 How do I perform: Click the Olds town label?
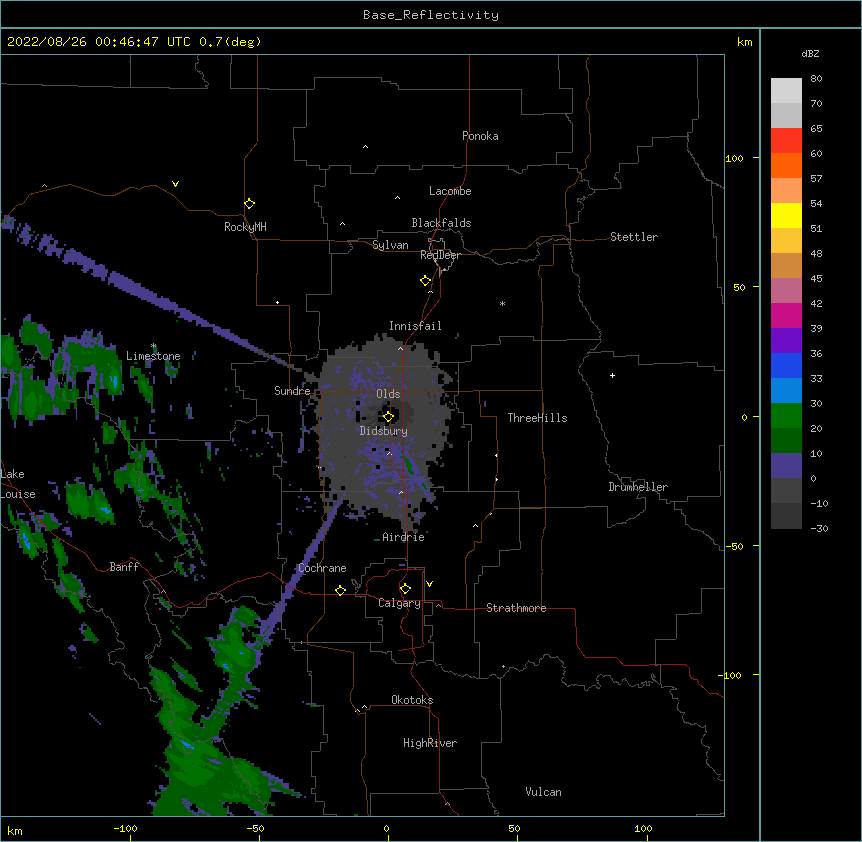[388, 394]
